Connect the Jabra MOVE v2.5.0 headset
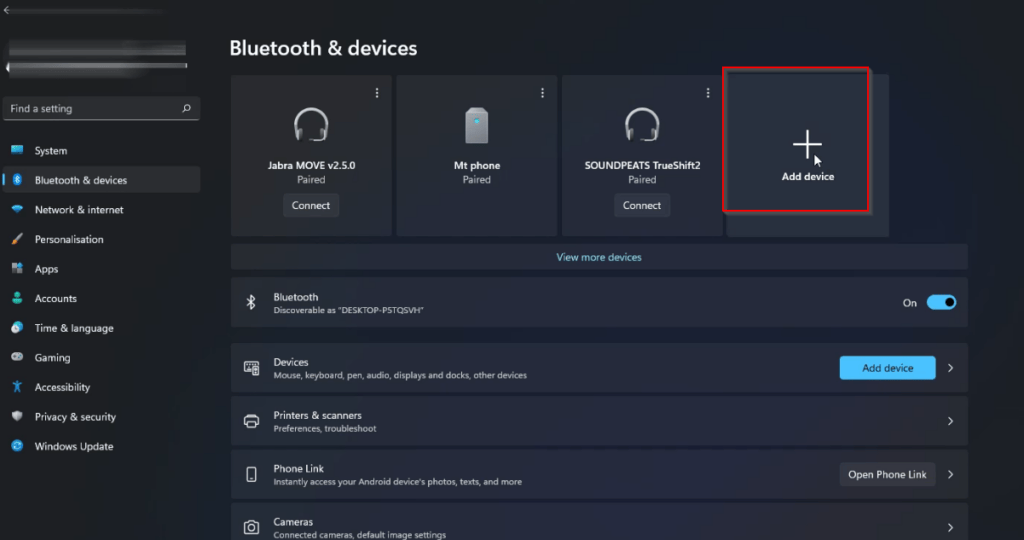The width and height of the screenshot is (1024, 540). click(x=311, y=205)
